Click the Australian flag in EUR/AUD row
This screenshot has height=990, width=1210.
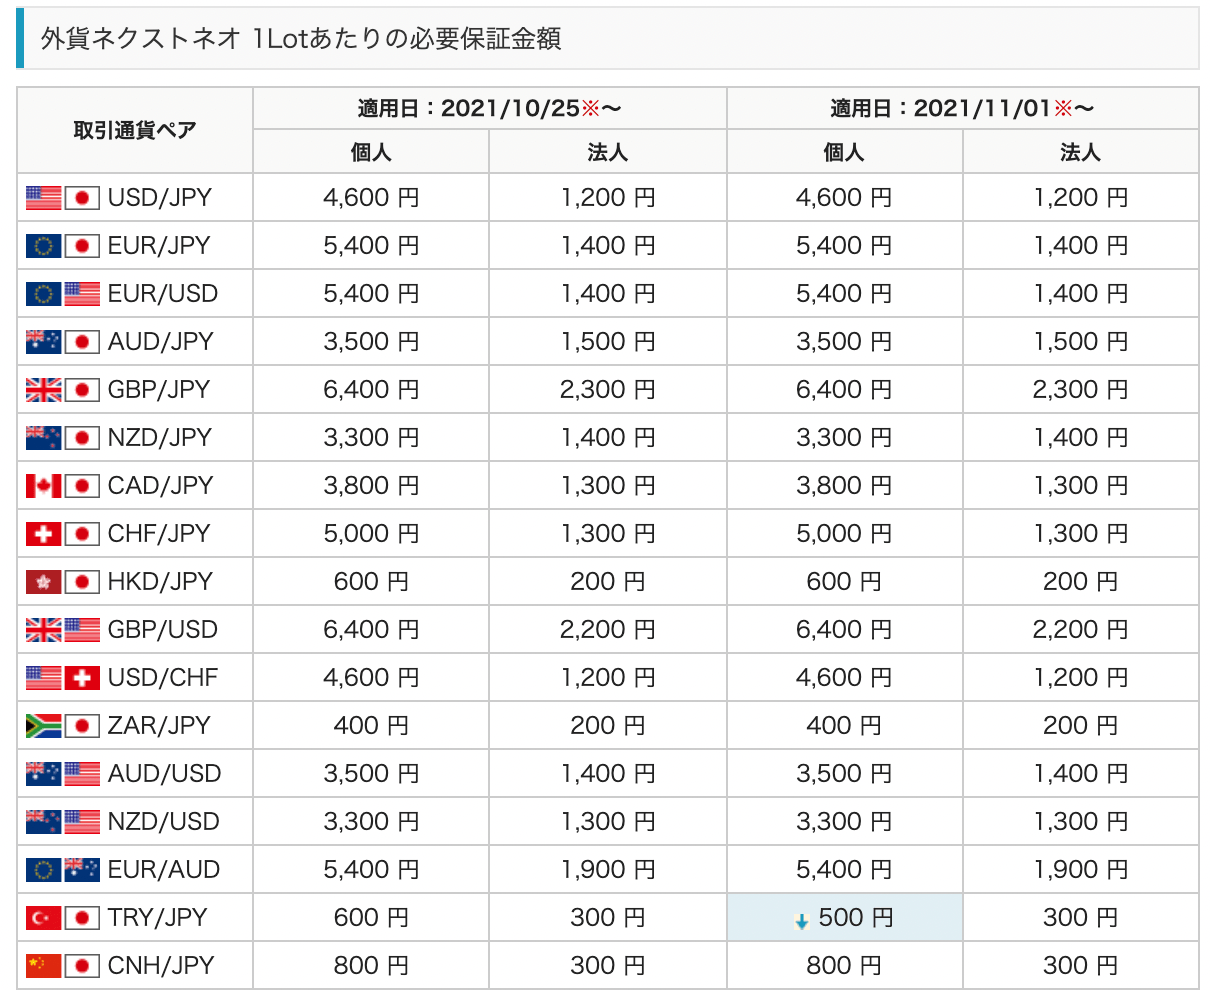coord(82,870)
